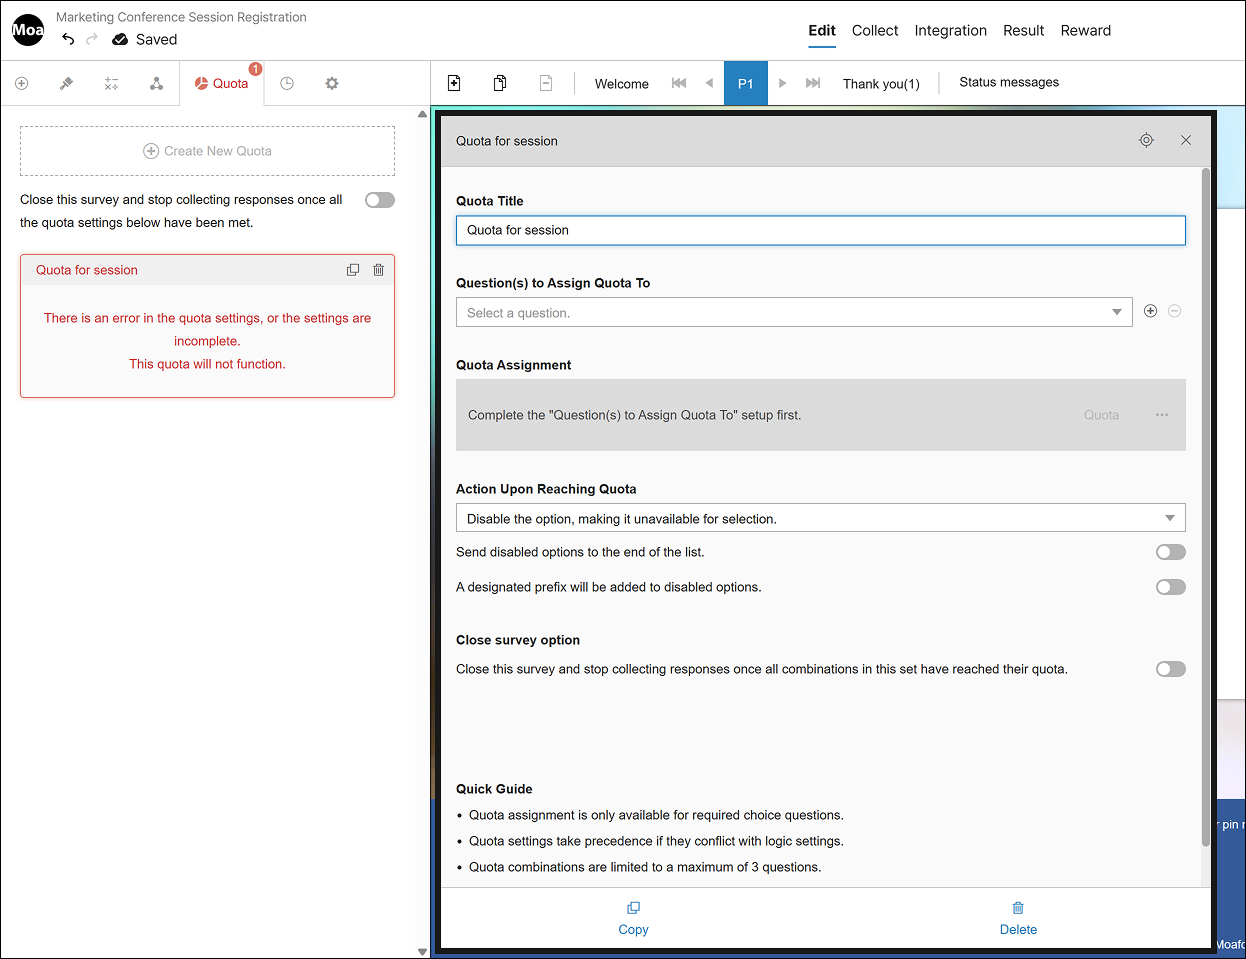Click the Quota Title input field

821,230
